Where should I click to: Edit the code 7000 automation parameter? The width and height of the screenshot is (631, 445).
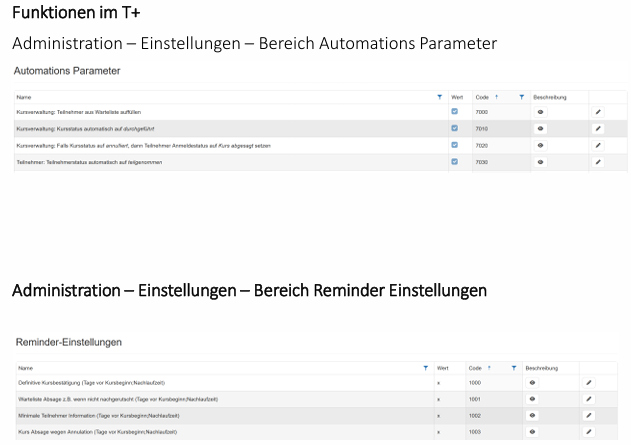[598, 112]
